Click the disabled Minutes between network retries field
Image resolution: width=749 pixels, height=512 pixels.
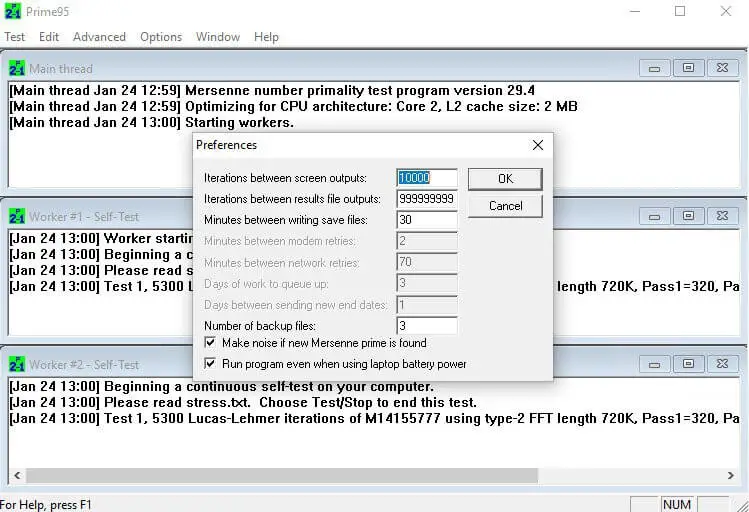(x=427, y=262)
